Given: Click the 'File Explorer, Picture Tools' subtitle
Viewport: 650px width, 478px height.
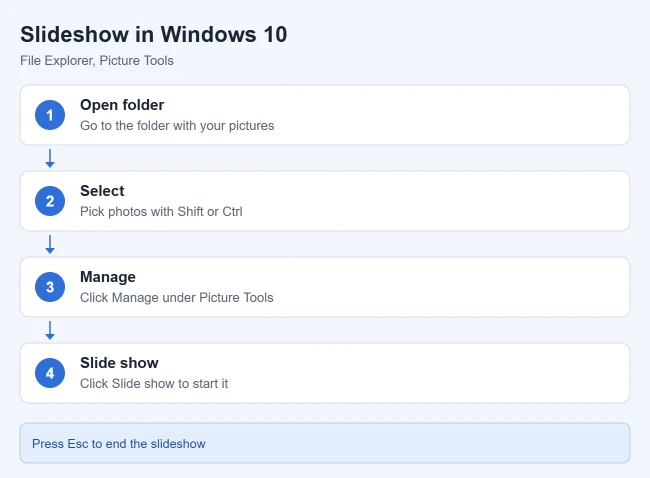Looking at the screenshot, I should click(x=97, y=61).
